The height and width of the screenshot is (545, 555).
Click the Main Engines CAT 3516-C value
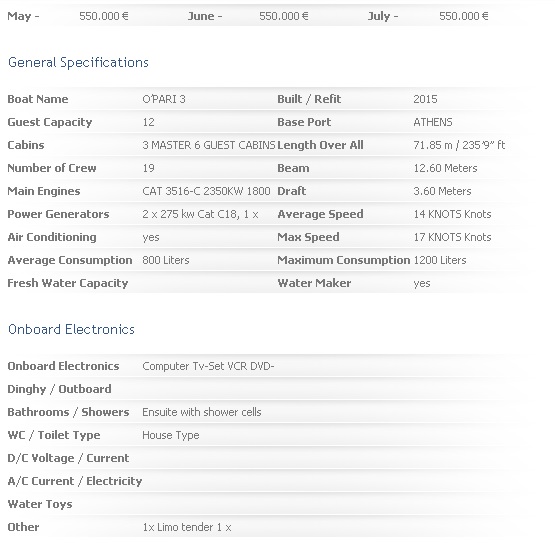206,191
